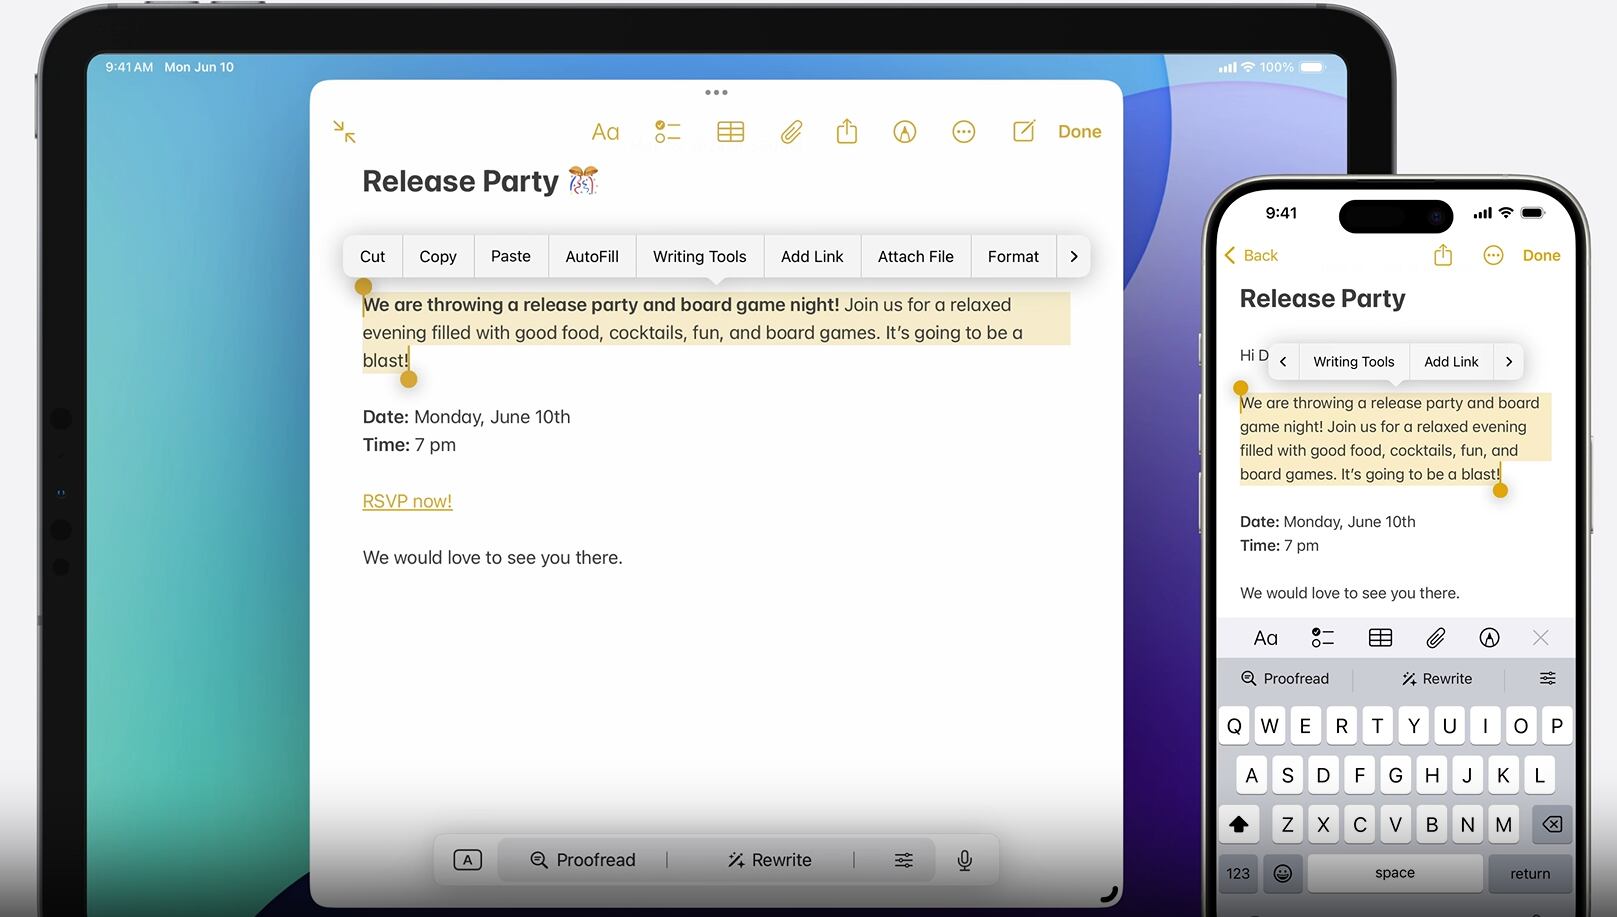The height and width of the screenshot is (917, 1617).
Task: Share the iPad note
Action: click(847, 131)
